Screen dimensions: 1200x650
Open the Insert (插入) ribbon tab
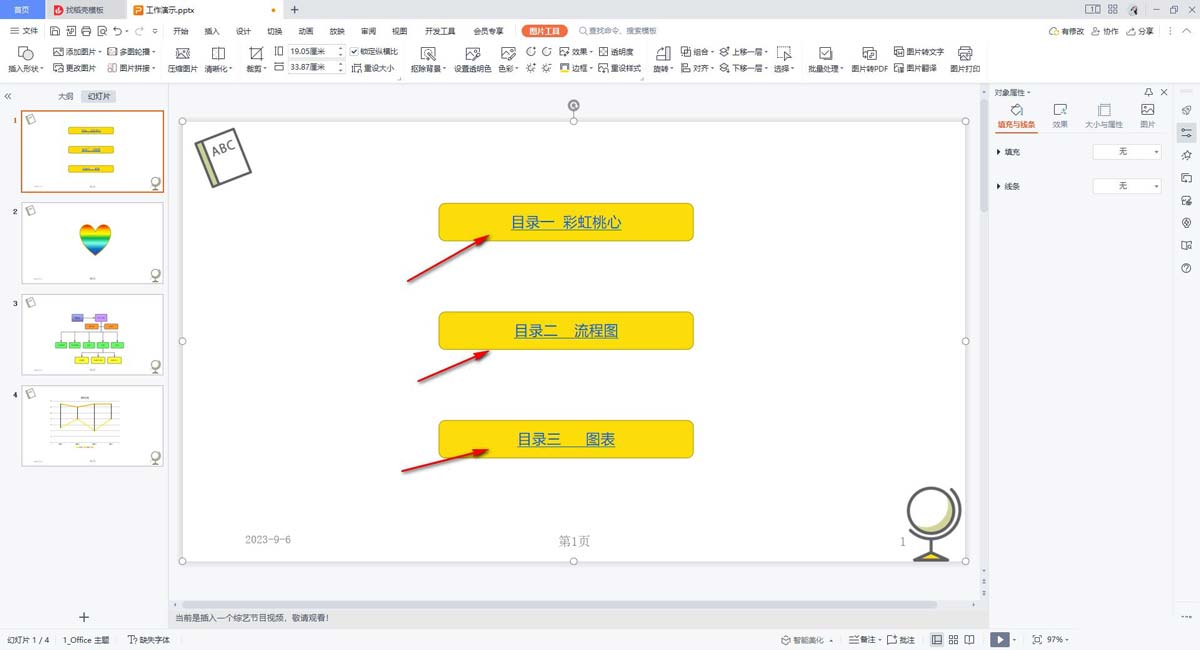point(212,31)
